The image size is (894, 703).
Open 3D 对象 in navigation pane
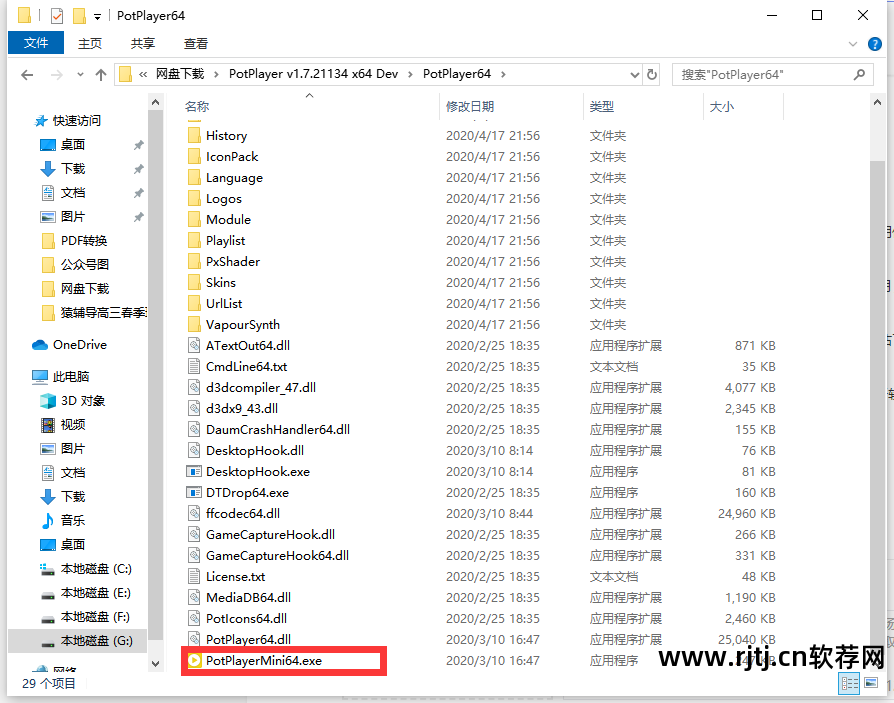click(x=72, y=401)
